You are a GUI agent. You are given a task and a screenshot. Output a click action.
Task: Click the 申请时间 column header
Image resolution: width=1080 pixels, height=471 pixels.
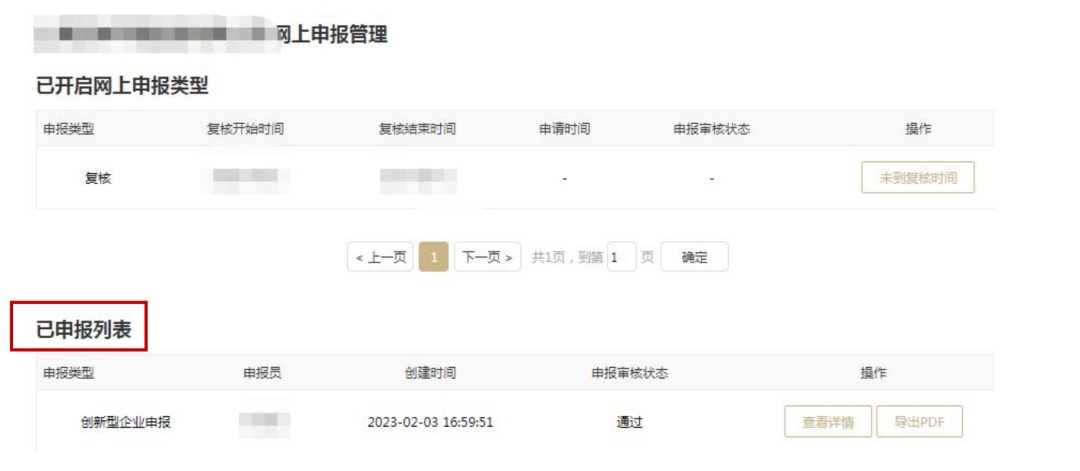point(564,129)
